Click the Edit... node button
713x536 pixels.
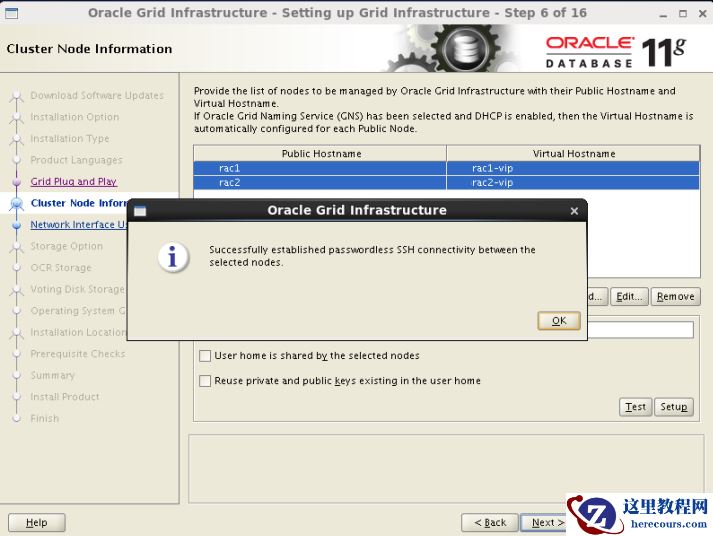coord(629,296)
